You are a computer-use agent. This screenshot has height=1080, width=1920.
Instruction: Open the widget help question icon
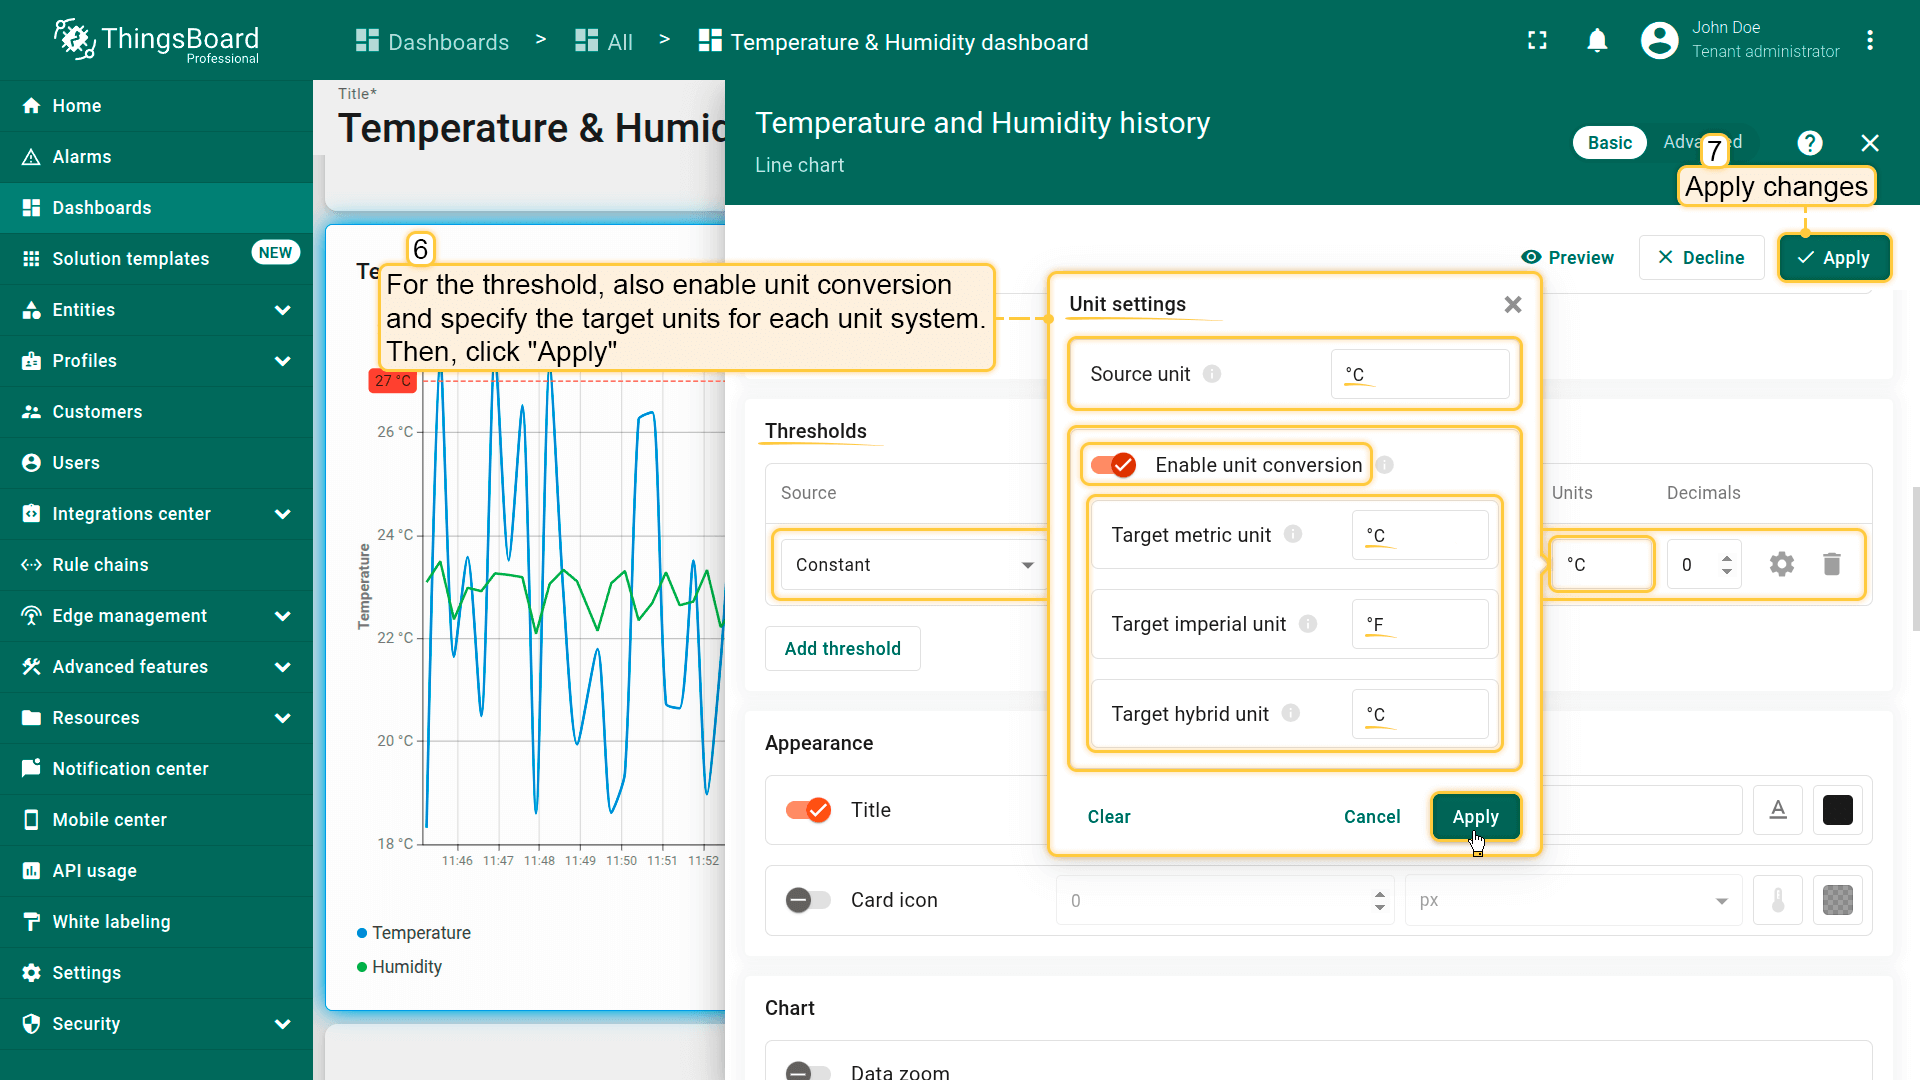[x=1809, y=143]
